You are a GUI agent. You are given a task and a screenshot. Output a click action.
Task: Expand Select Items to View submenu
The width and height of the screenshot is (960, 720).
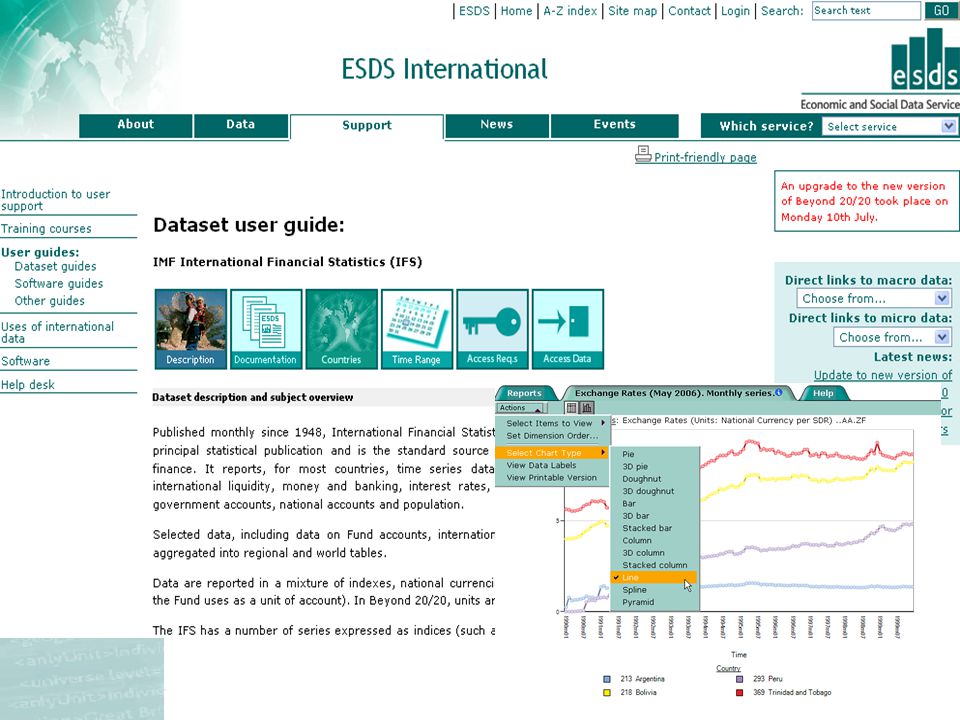tap(553, 423)
